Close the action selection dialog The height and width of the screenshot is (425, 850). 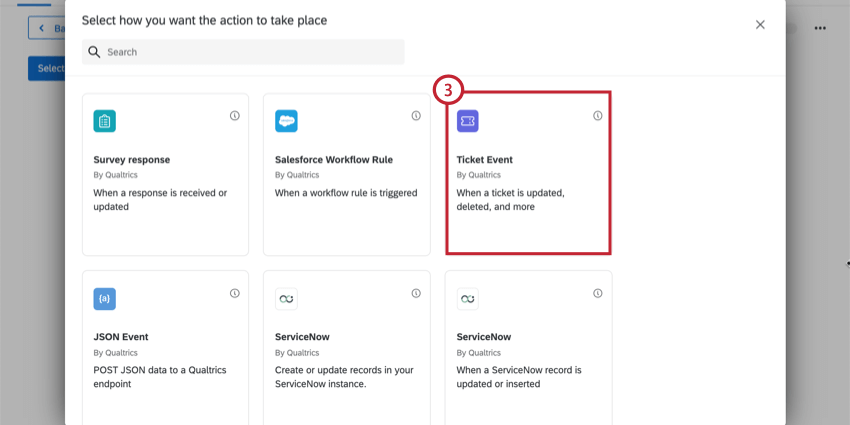760,25
